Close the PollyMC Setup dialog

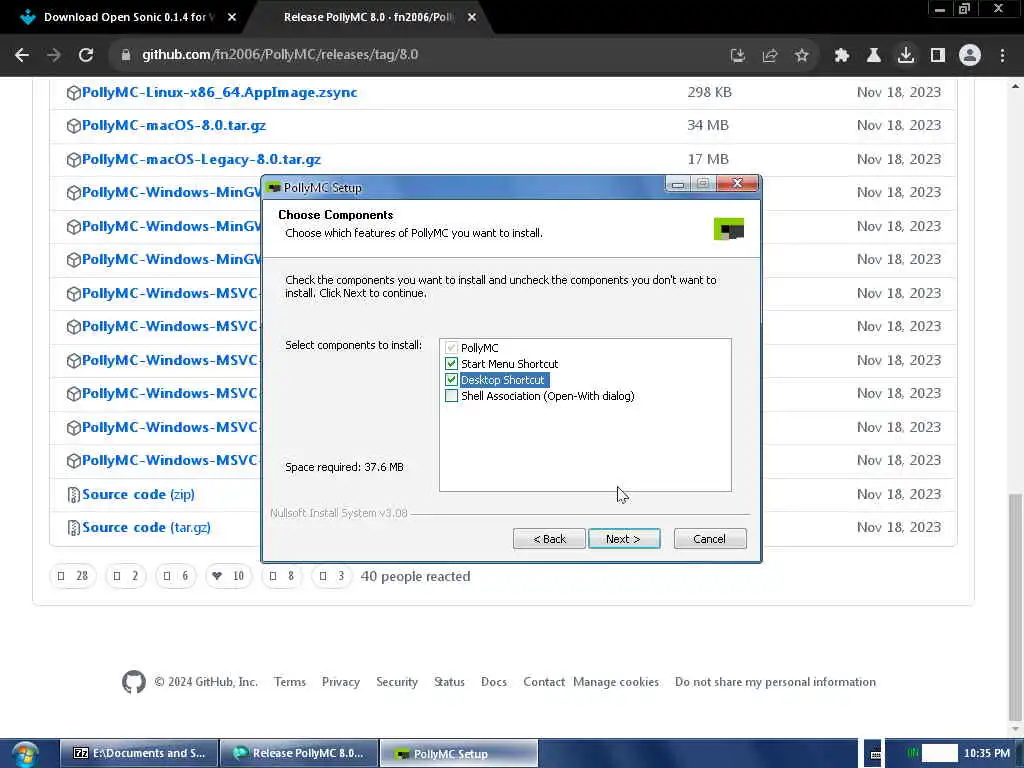click(x=737, y=184)
